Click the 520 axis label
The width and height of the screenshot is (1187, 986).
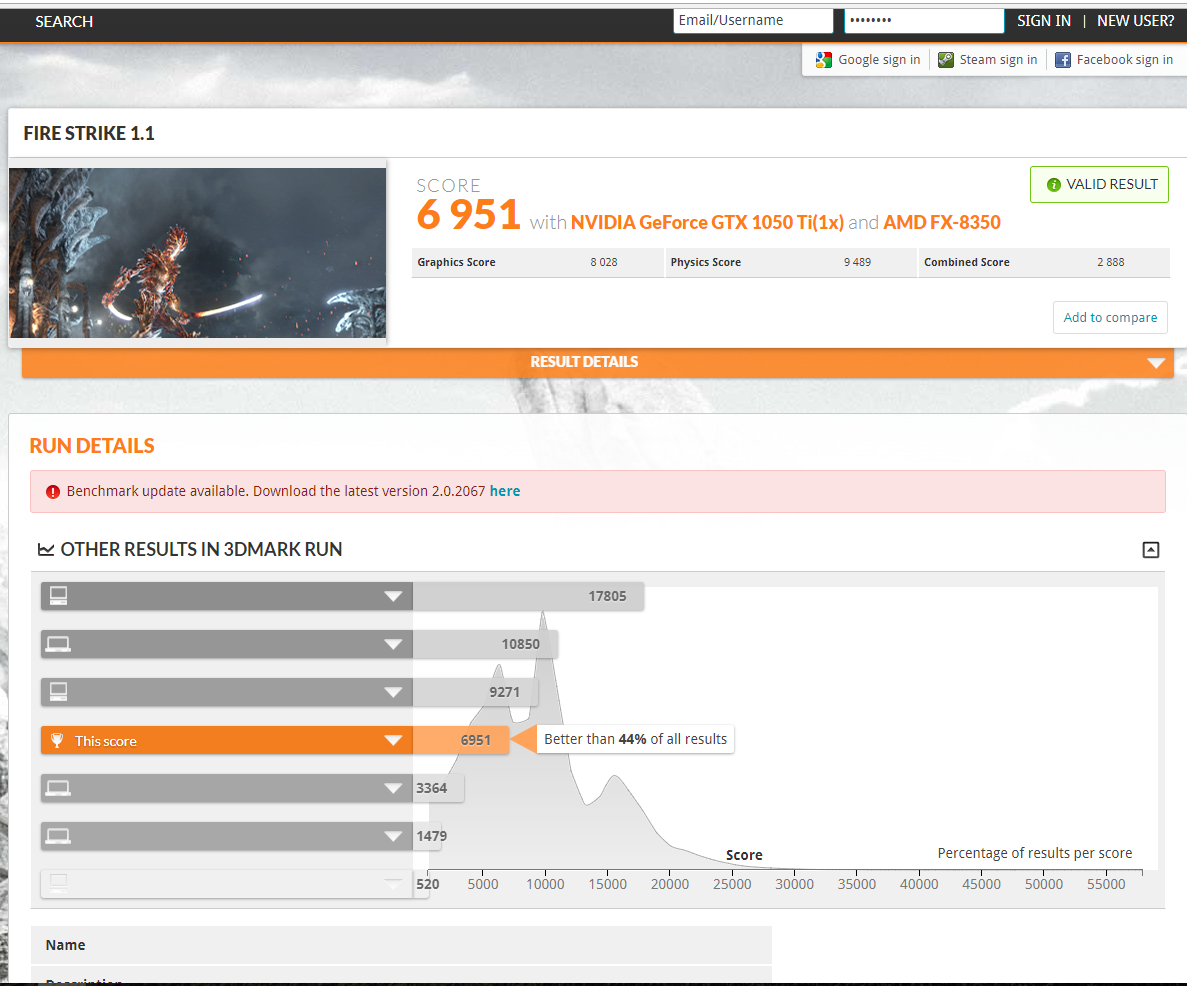tap(428, 884)
